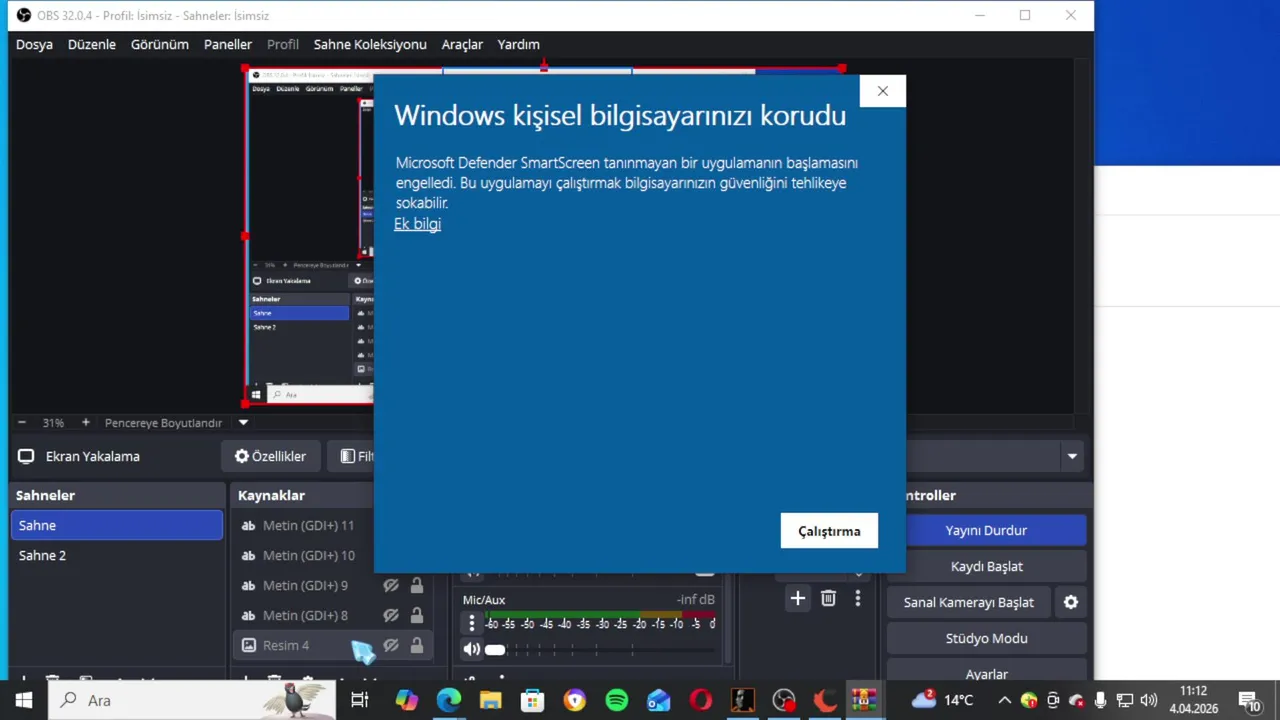Toggle lock on Metin (GDI+) 8

417,615
